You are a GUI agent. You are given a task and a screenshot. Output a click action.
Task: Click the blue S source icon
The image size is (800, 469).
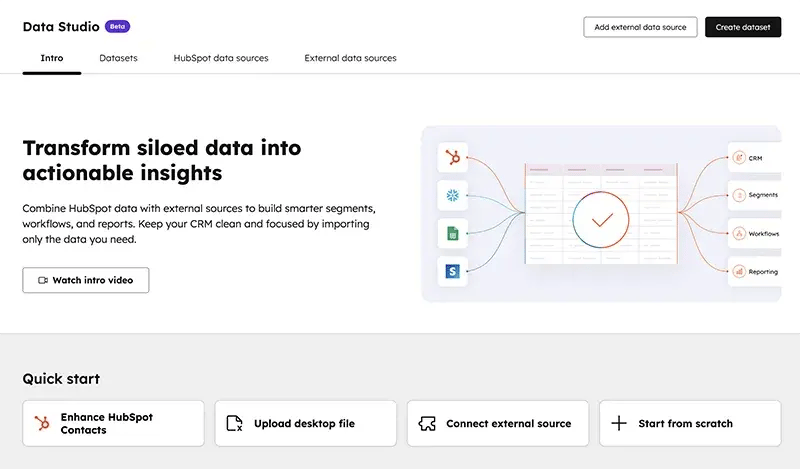click(x=453, y=271)
